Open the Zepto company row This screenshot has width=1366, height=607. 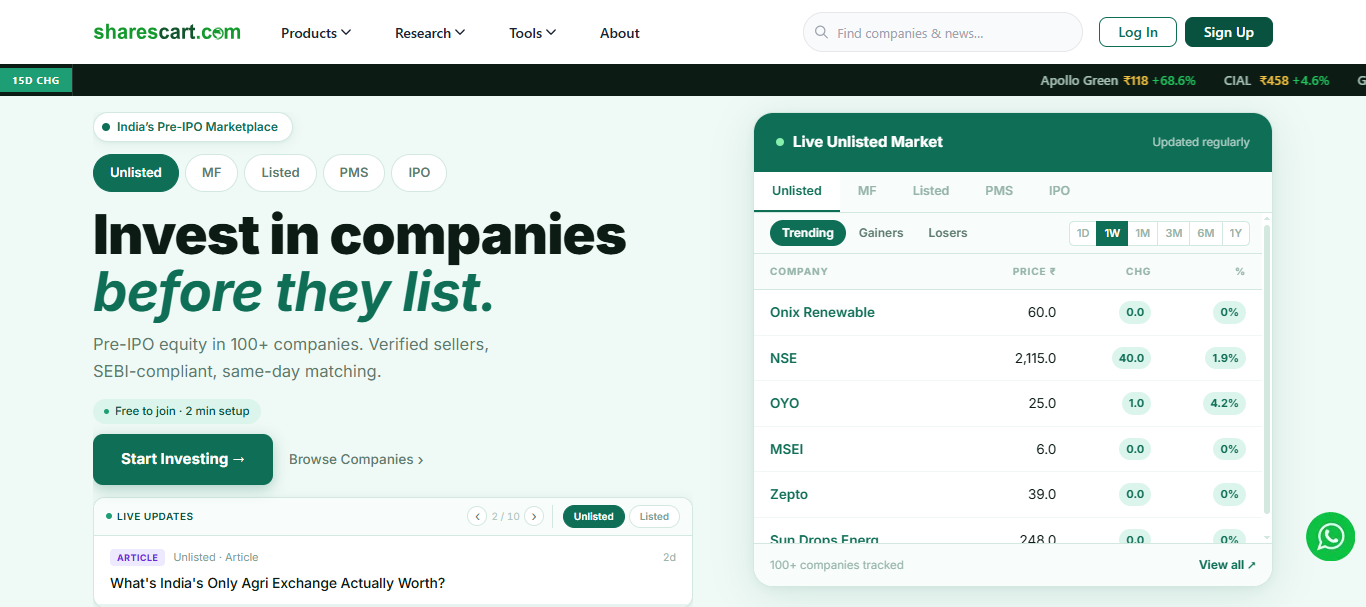pos(1008,494)
